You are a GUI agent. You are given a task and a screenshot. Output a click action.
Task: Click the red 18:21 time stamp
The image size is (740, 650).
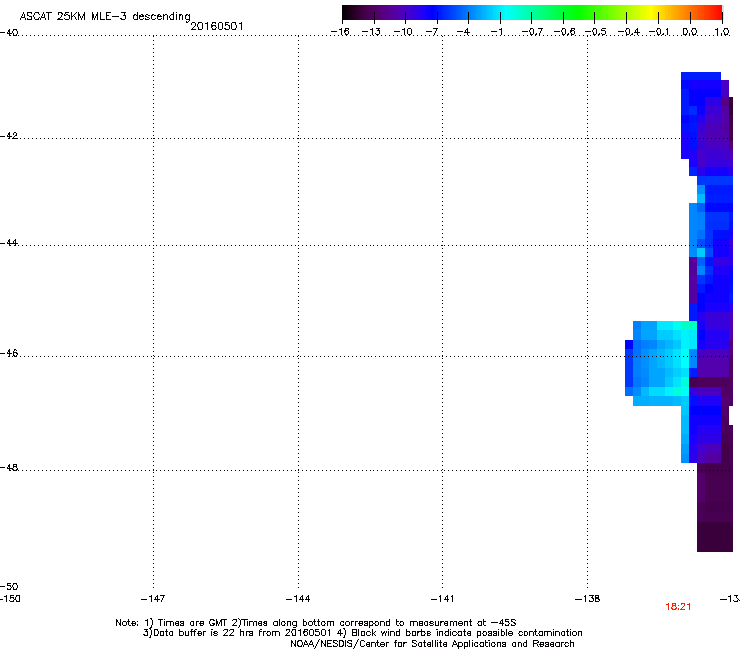[x=678, y=607]
